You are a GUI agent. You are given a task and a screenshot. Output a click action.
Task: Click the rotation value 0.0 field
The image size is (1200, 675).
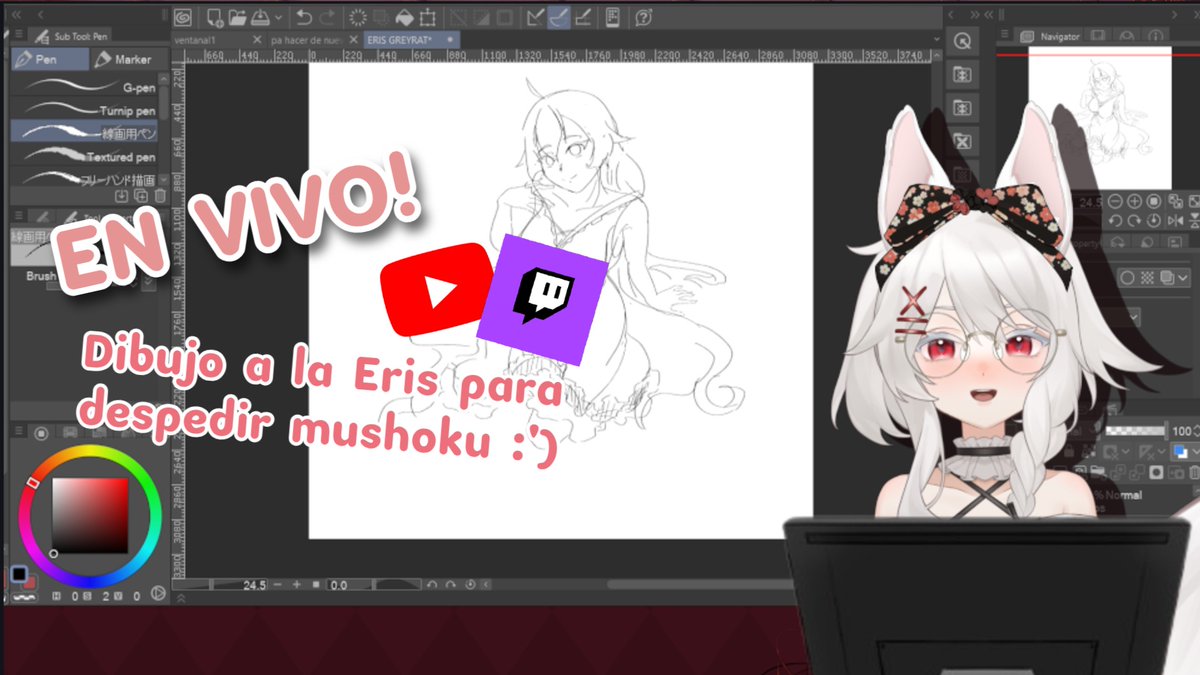pyautogui.click(x=338, y=585)
